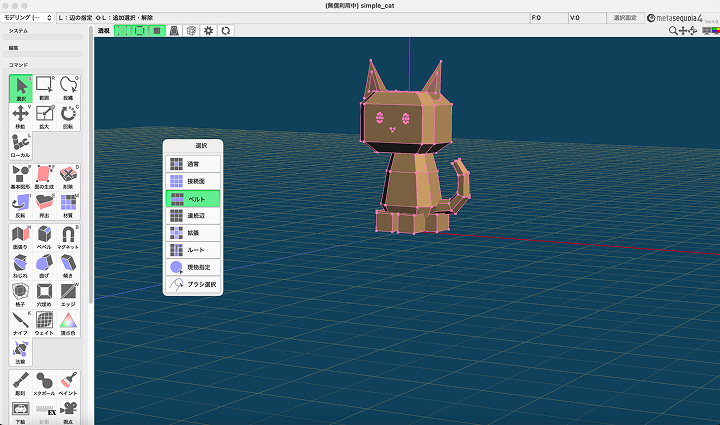Choose ルート in the selection popup
The image size is (720, 425).
[193, 250]
